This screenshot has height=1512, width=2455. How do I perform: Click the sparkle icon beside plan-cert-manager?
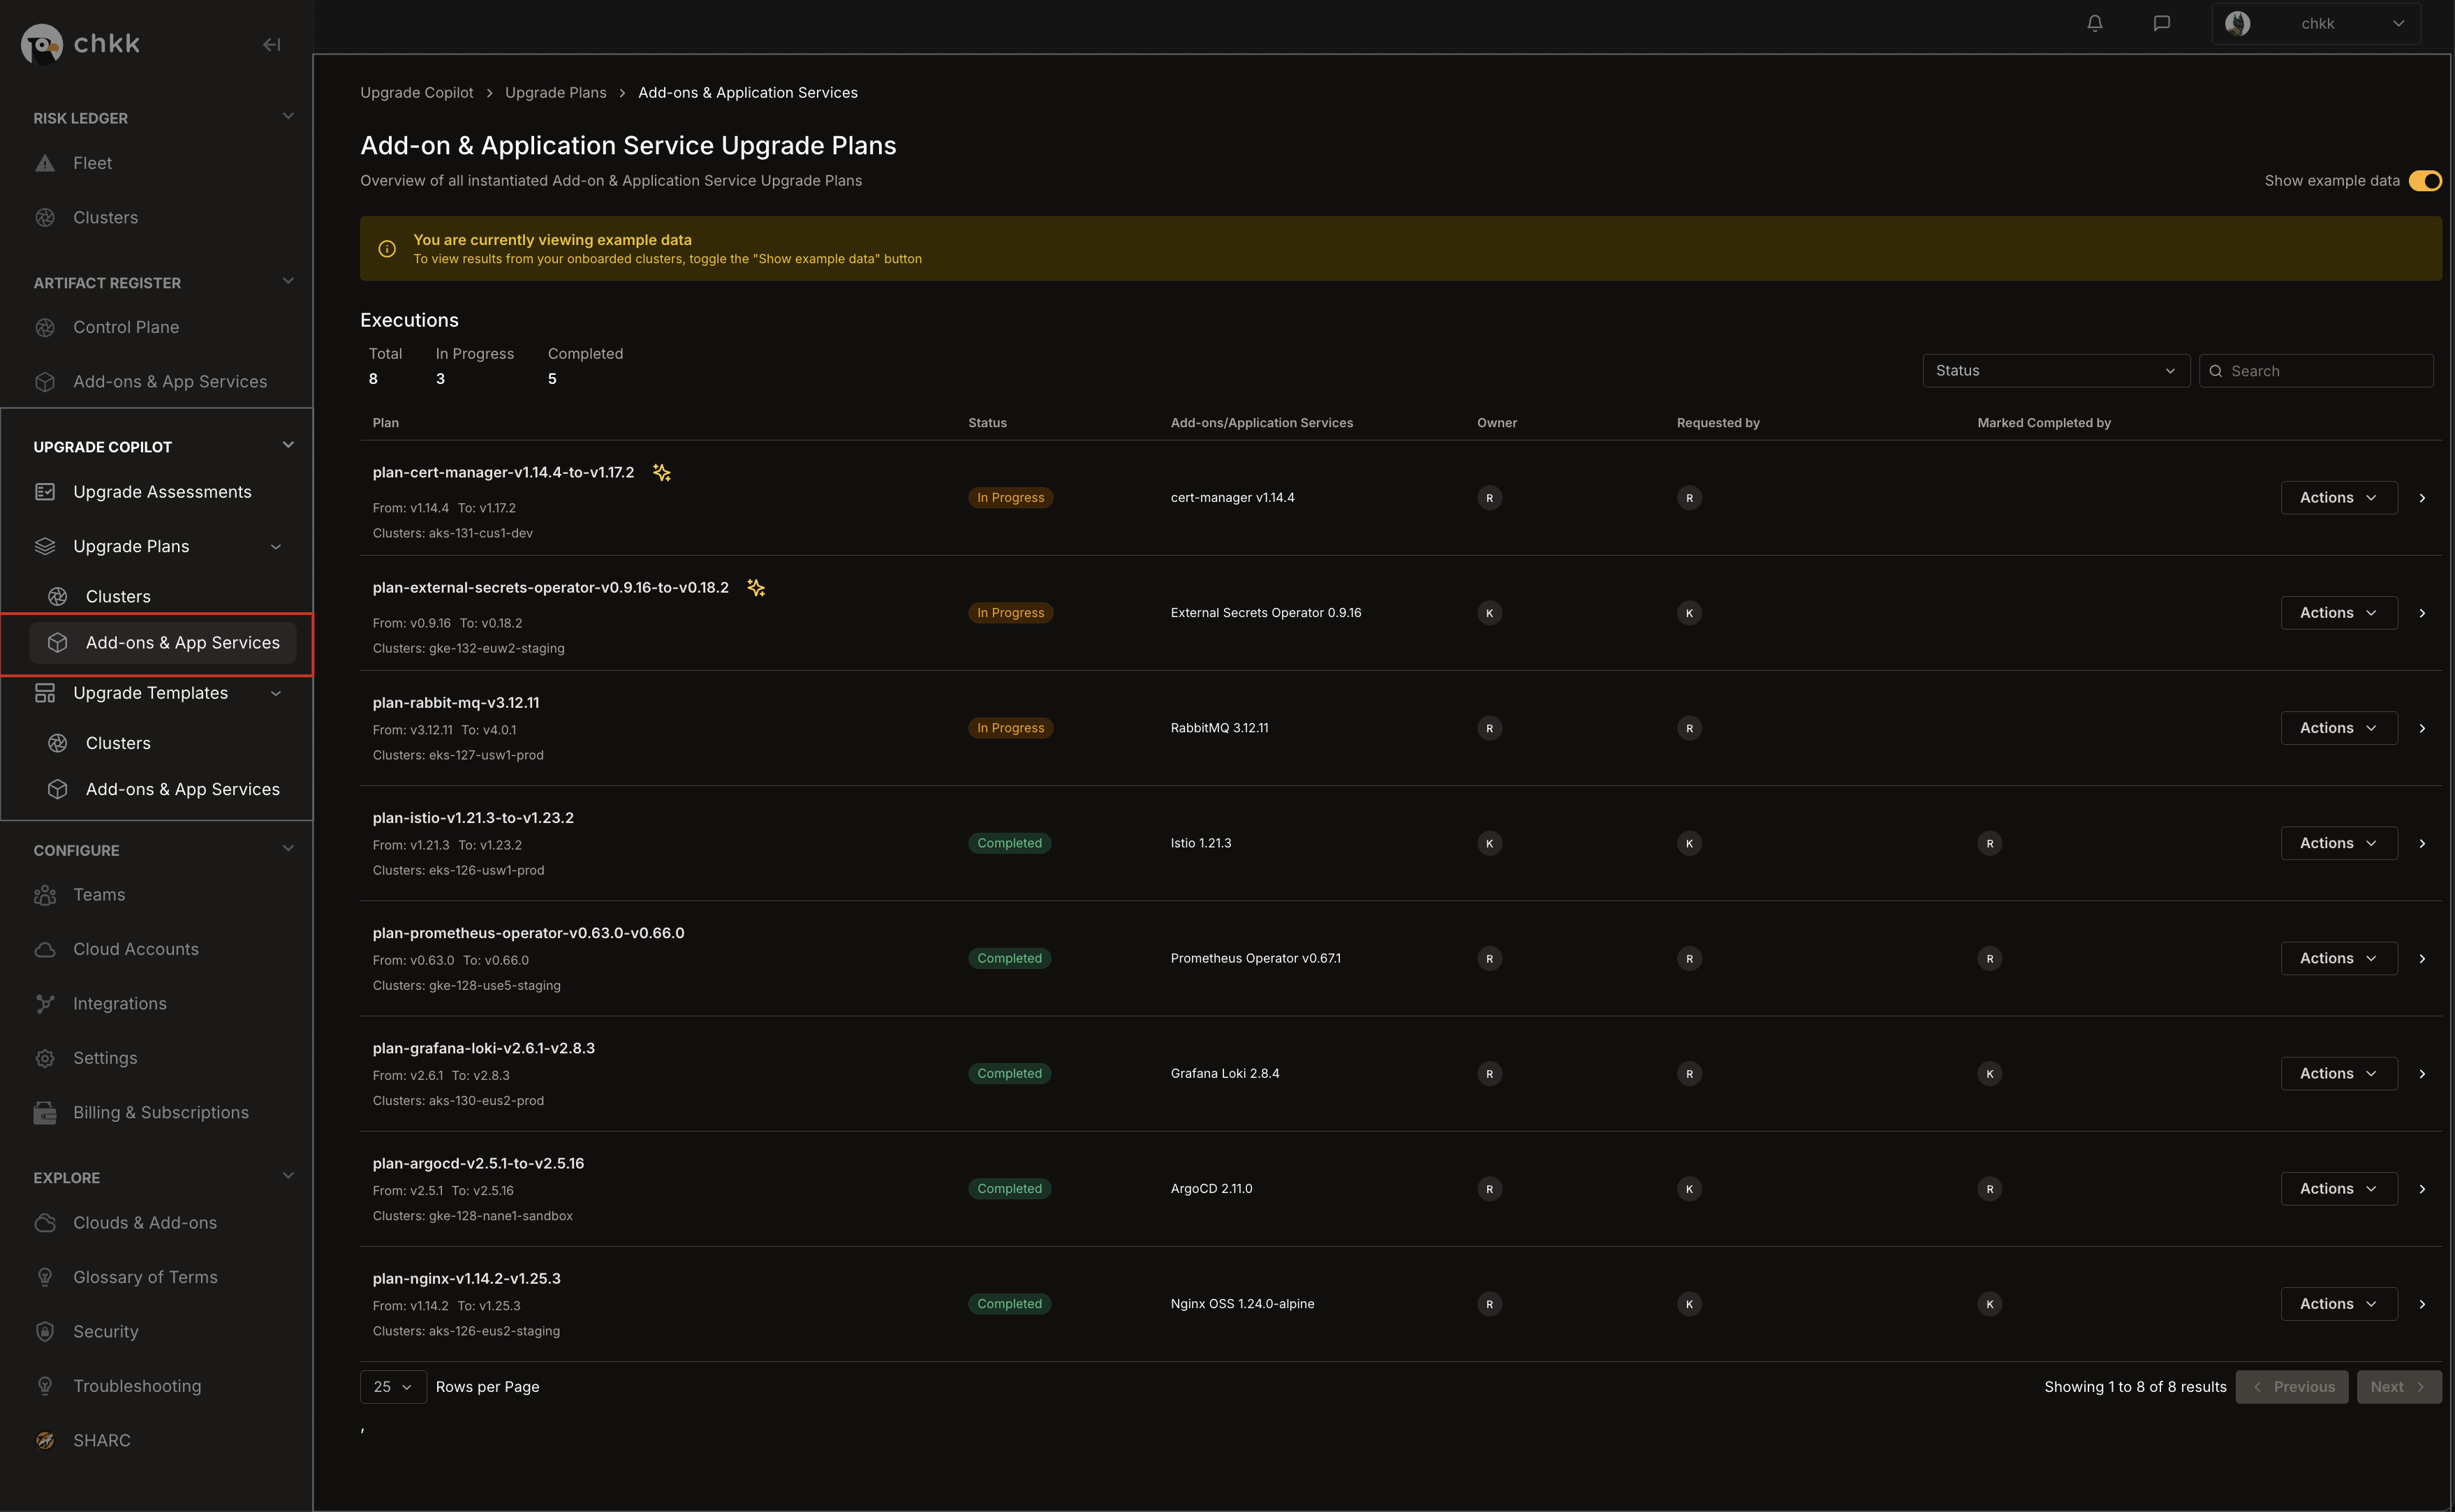(x=661, y=473)
